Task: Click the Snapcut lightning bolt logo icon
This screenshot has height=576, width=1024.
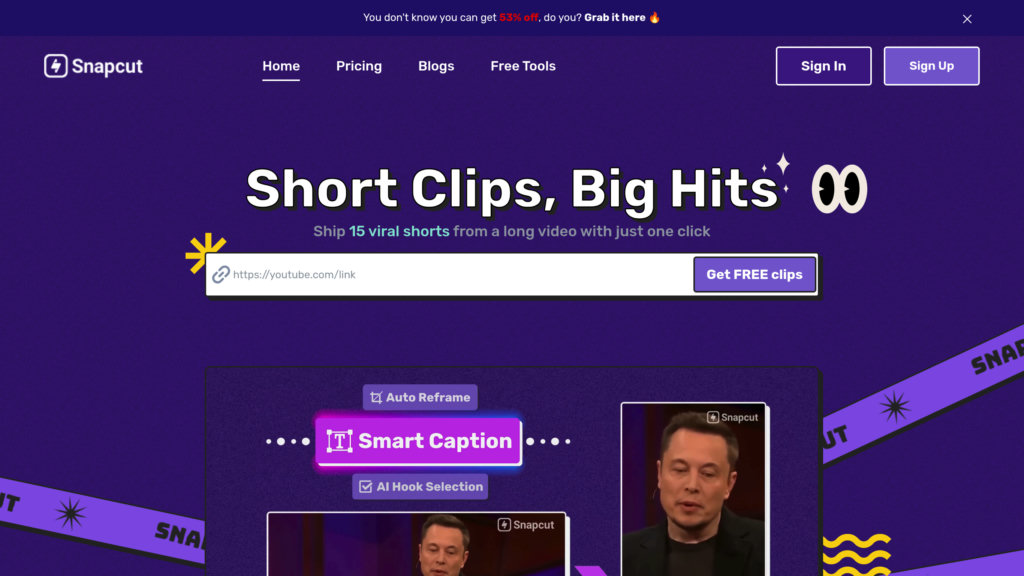Action: (56, 66)
